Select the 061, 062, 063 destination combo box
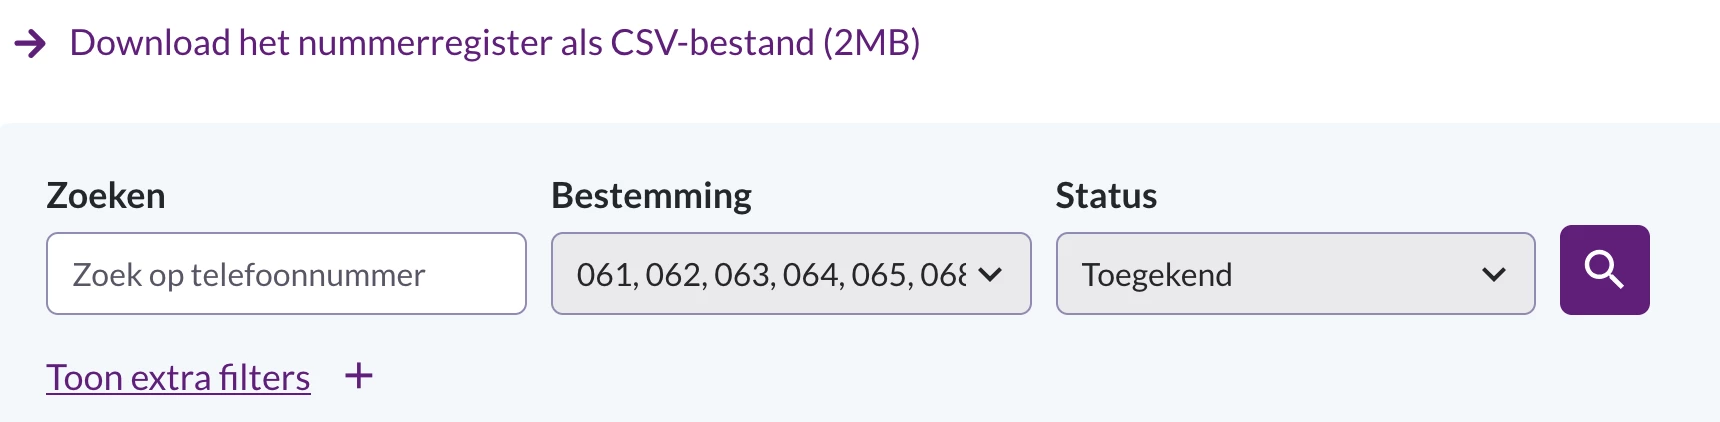Viewport: 1720px width, 422px height. pos(791,274)
